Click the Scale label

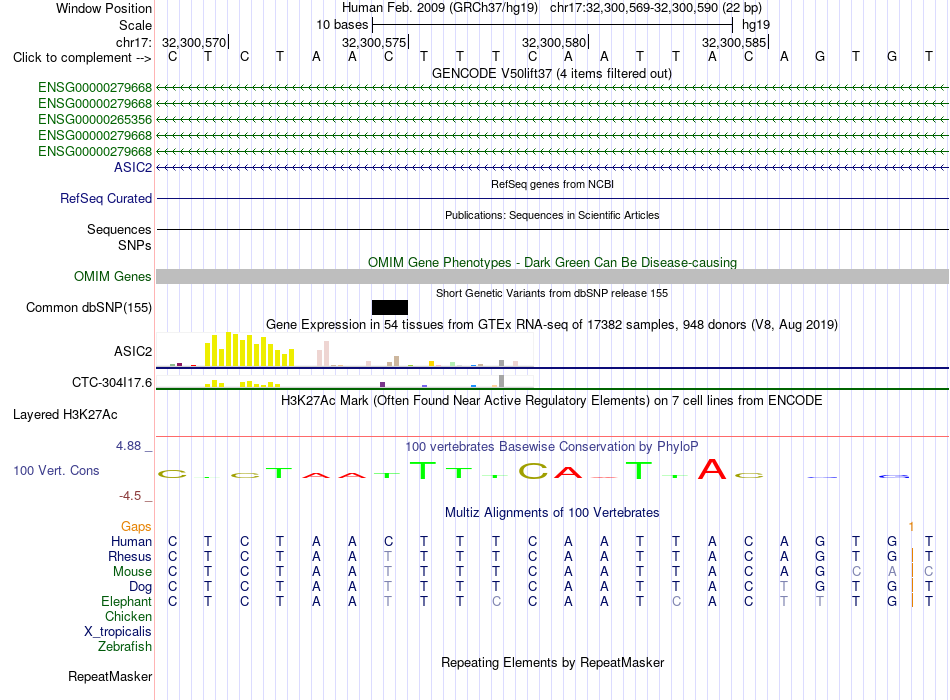[135, 25]
